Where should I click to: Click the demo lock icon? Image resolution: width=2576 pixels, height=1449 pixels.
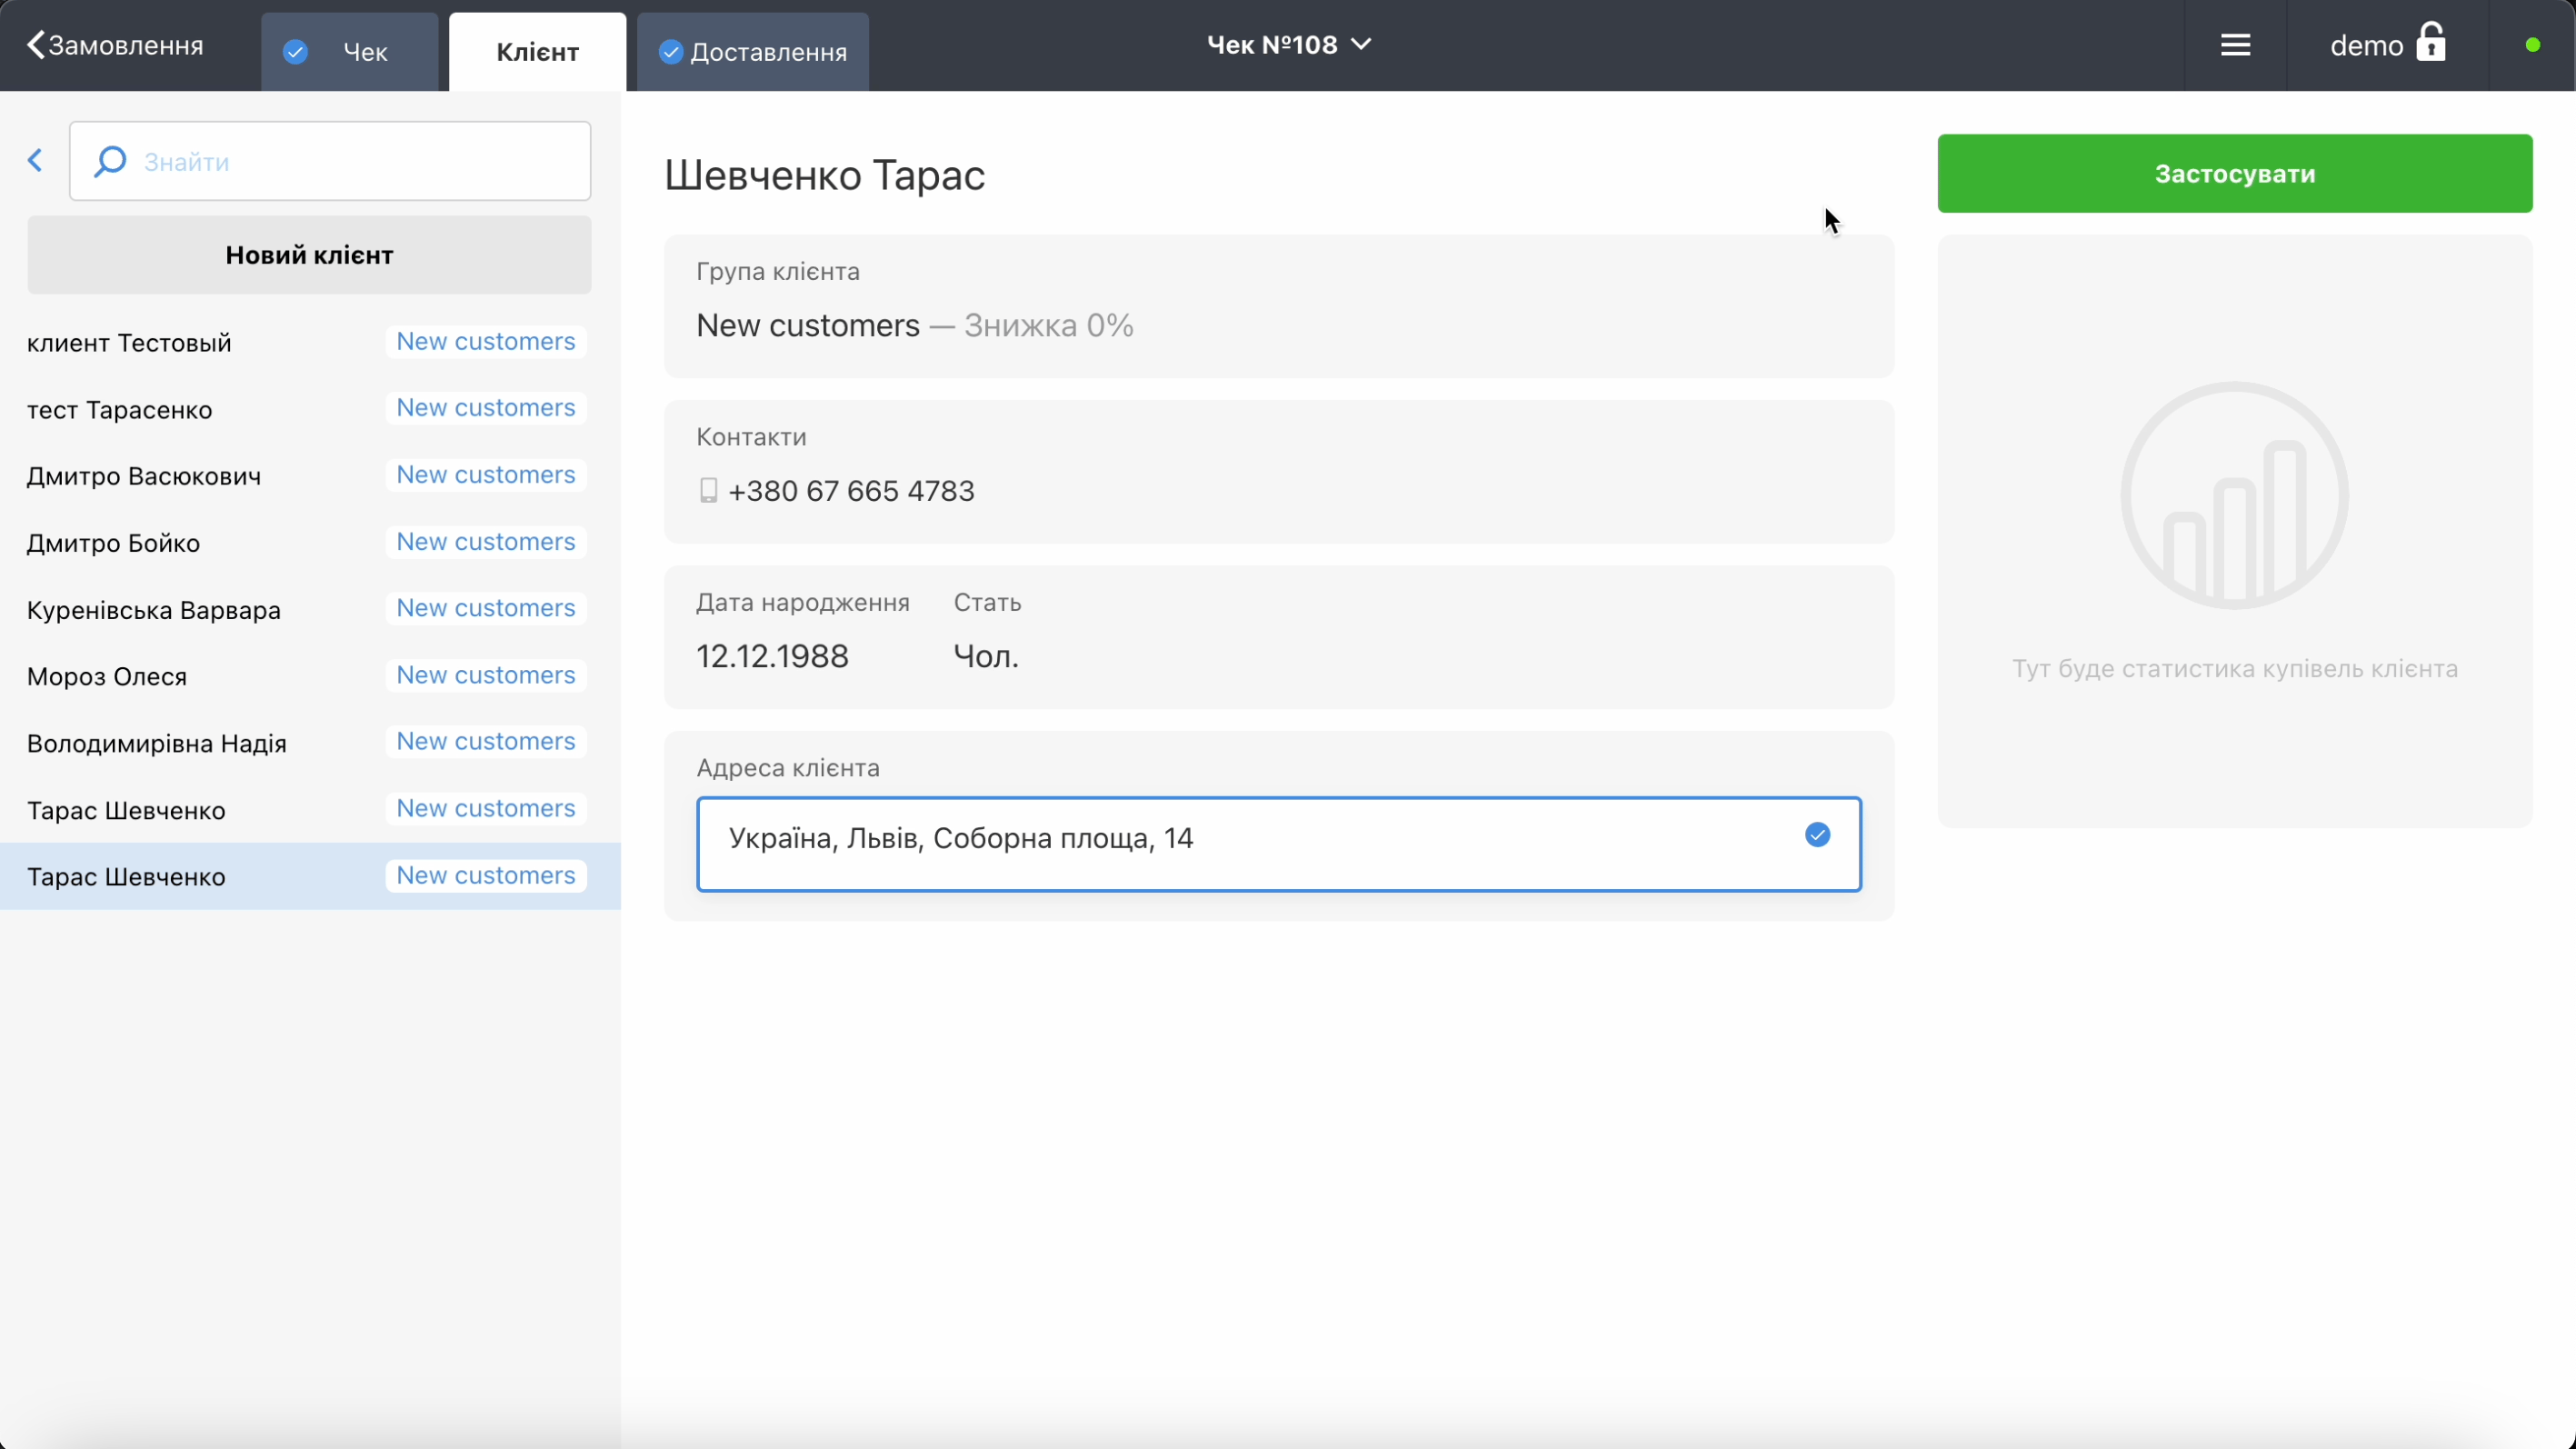(2431, 42)
